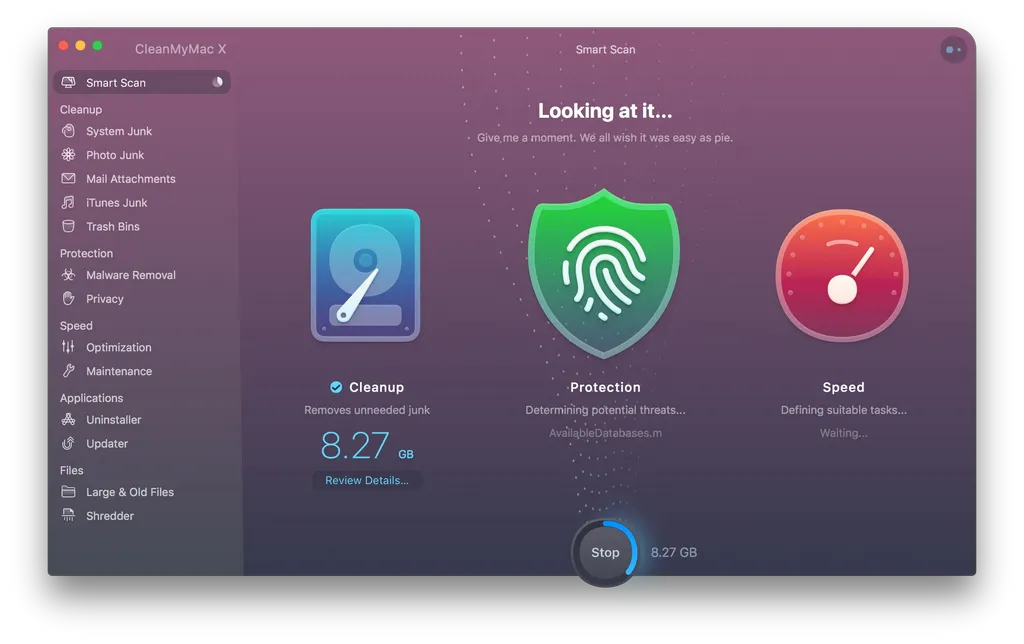Click the Files section header

[x=71, y=470]
